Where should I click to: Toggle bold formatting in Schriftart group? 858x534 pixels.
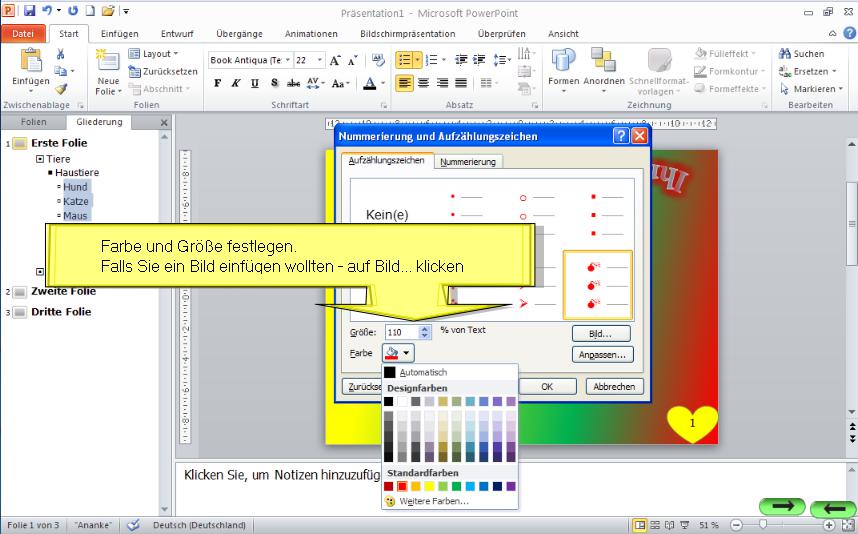(x=218, y=84)
